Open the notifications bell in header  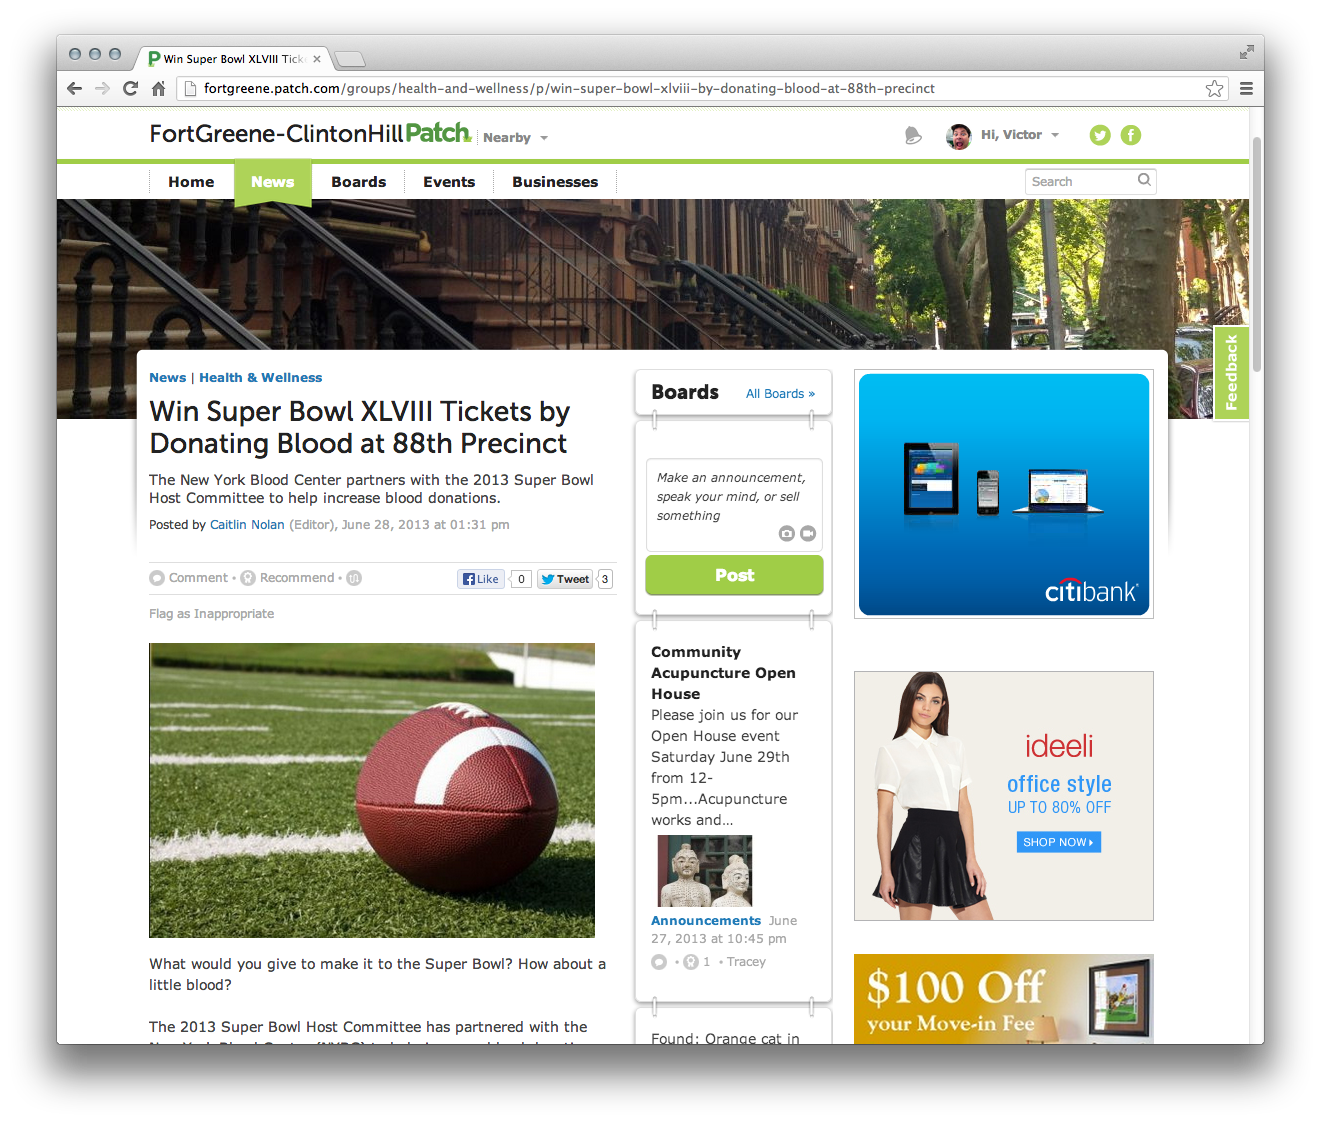pyautogui.click(x=912, y=136)
